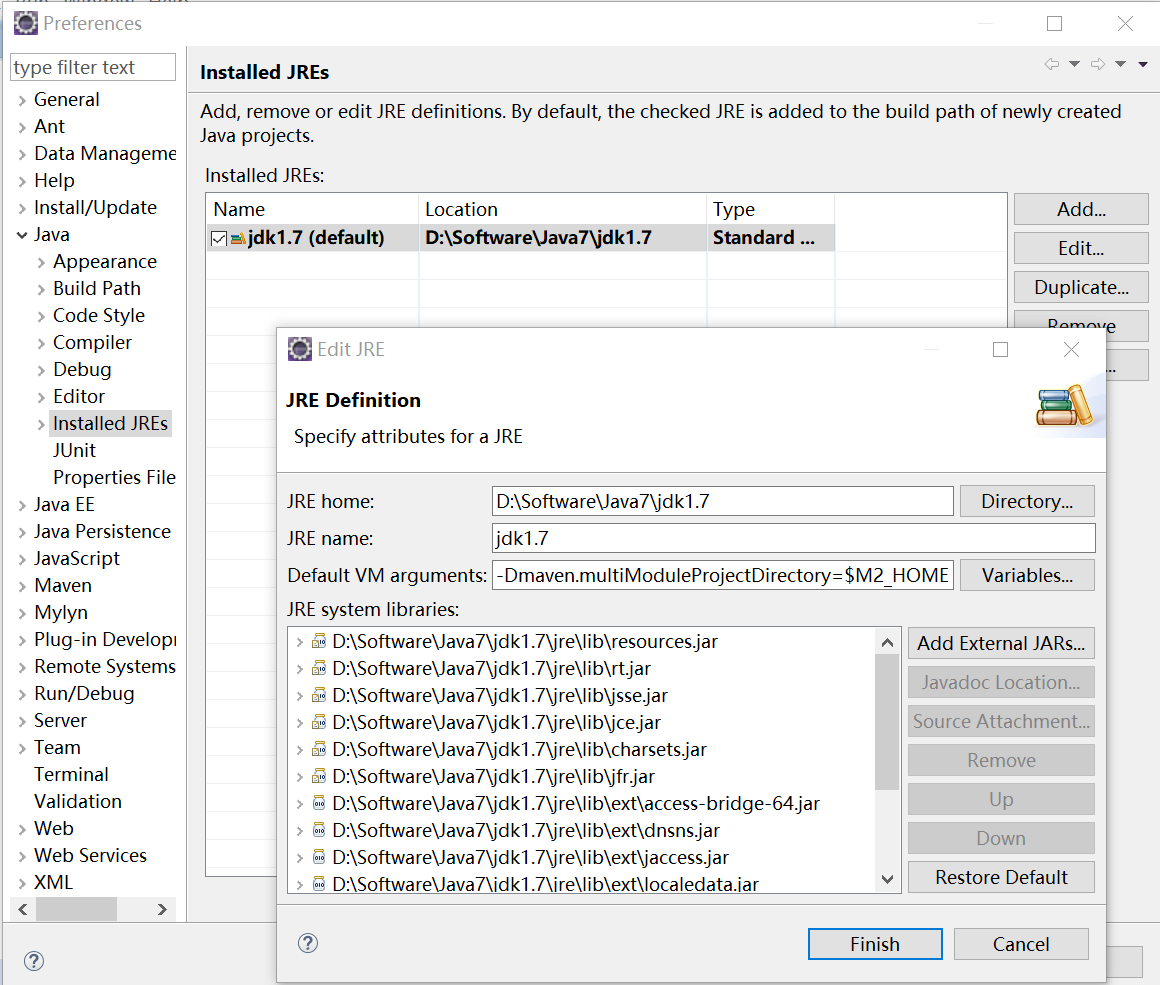Viewport: 1160px width, 985px height.
Task: Click the rt.jar library icon
Action: point(319,669)
